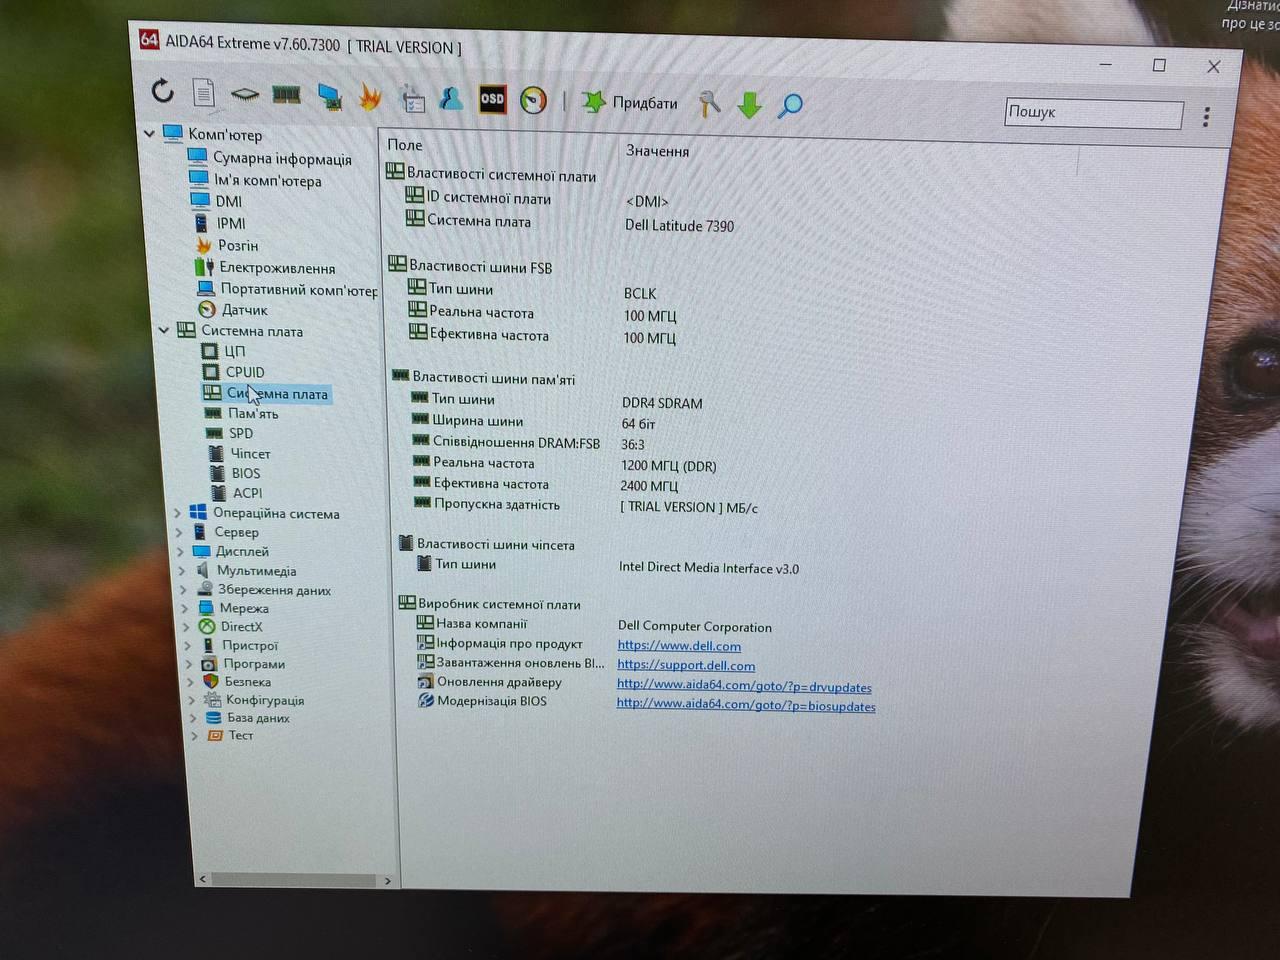
Task: Select the Розгін tree item
Action: [238, 245]
